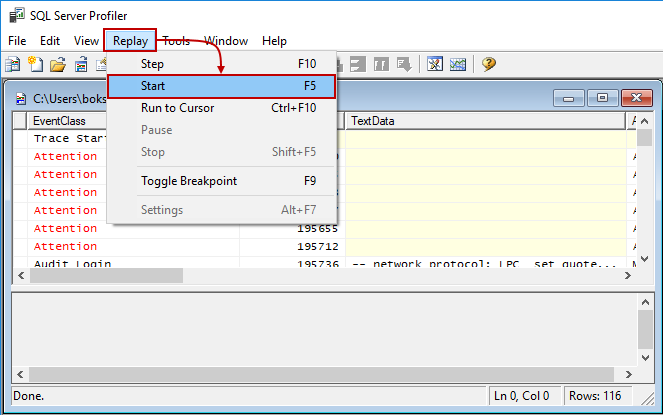Open replay Settings menu item

tap(222, 210)
